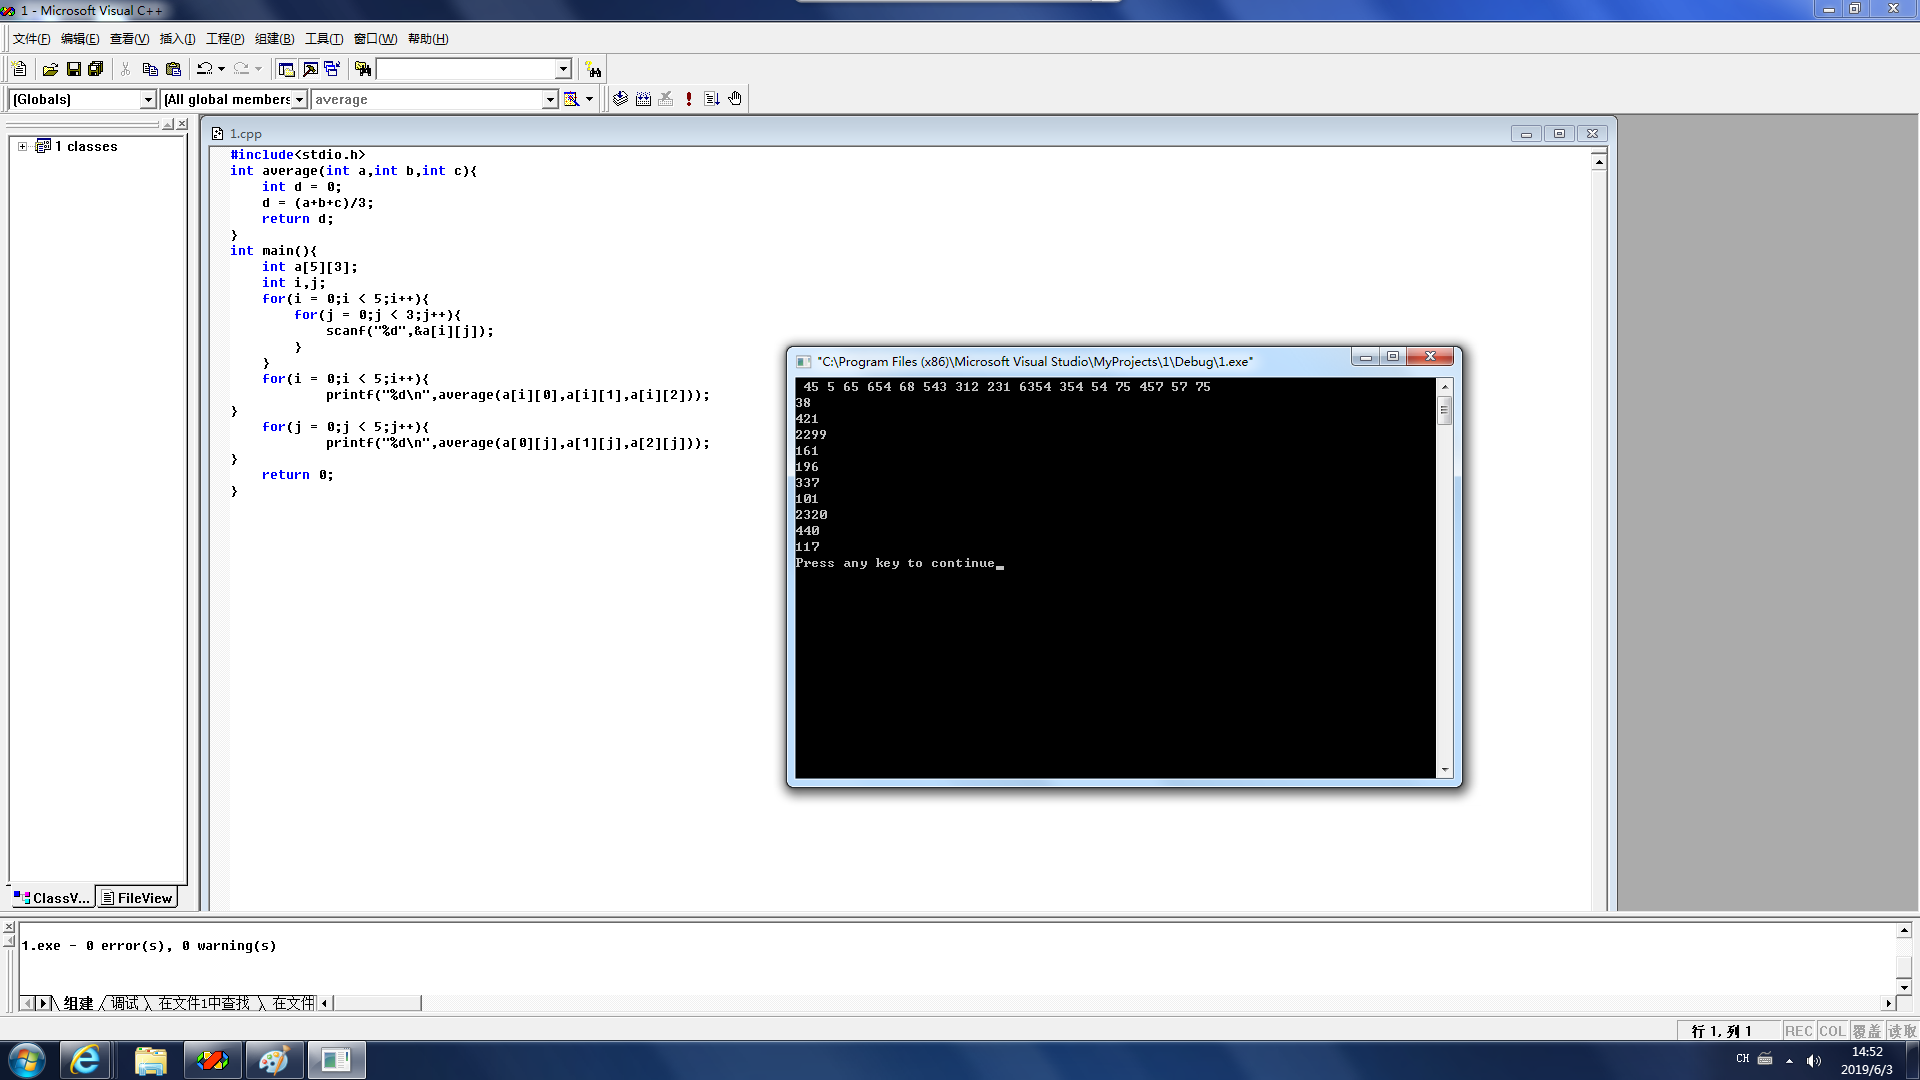
Task: Click the breakpoint hand icon
Action: [735, 99]
